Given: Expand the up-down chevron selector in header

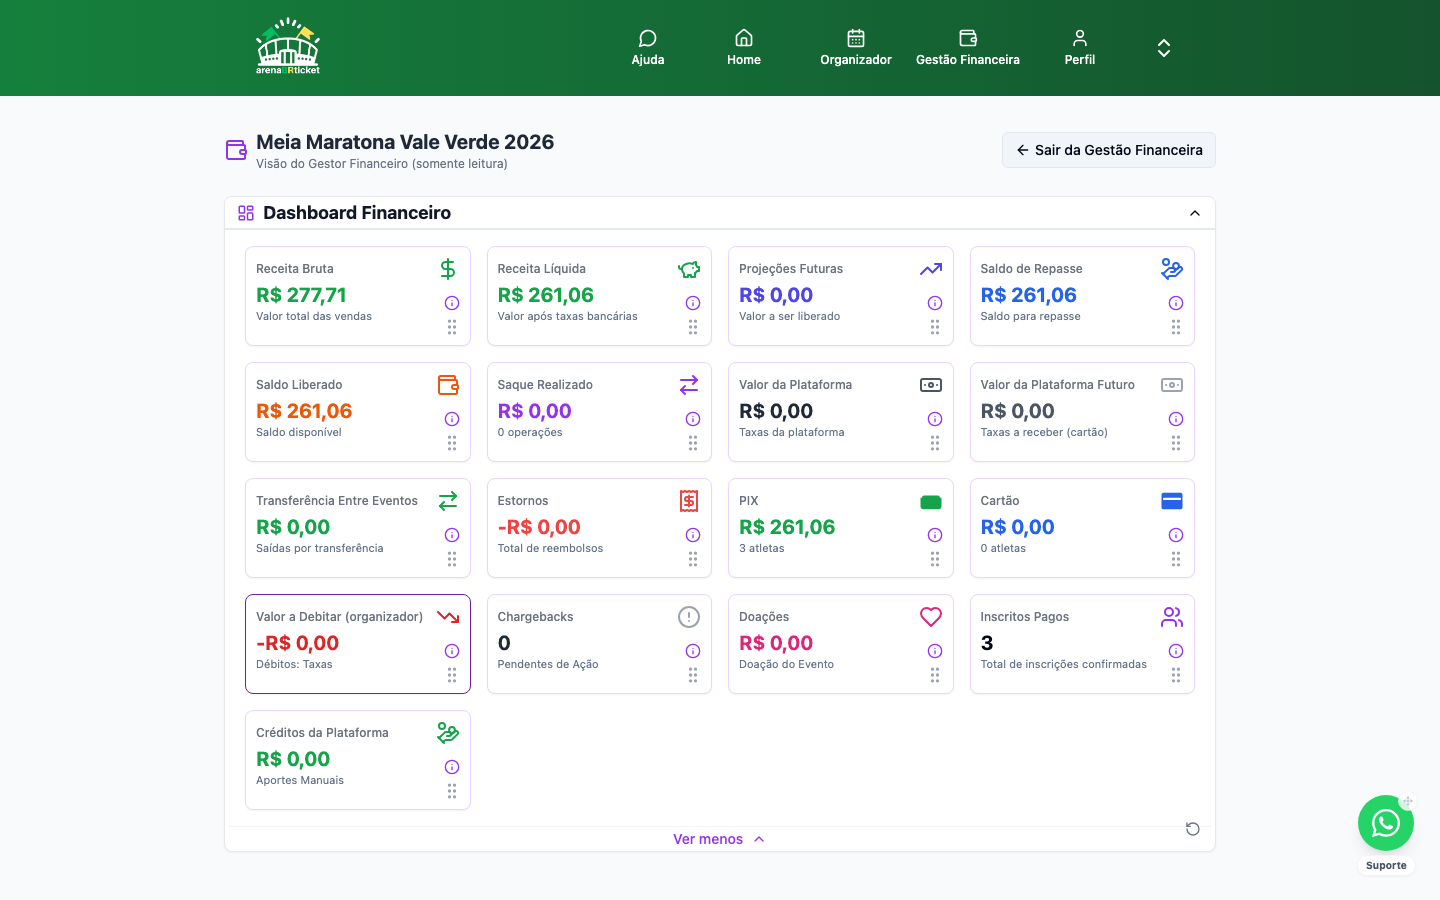Looking at the screenshot, I should coord(1164,48).
